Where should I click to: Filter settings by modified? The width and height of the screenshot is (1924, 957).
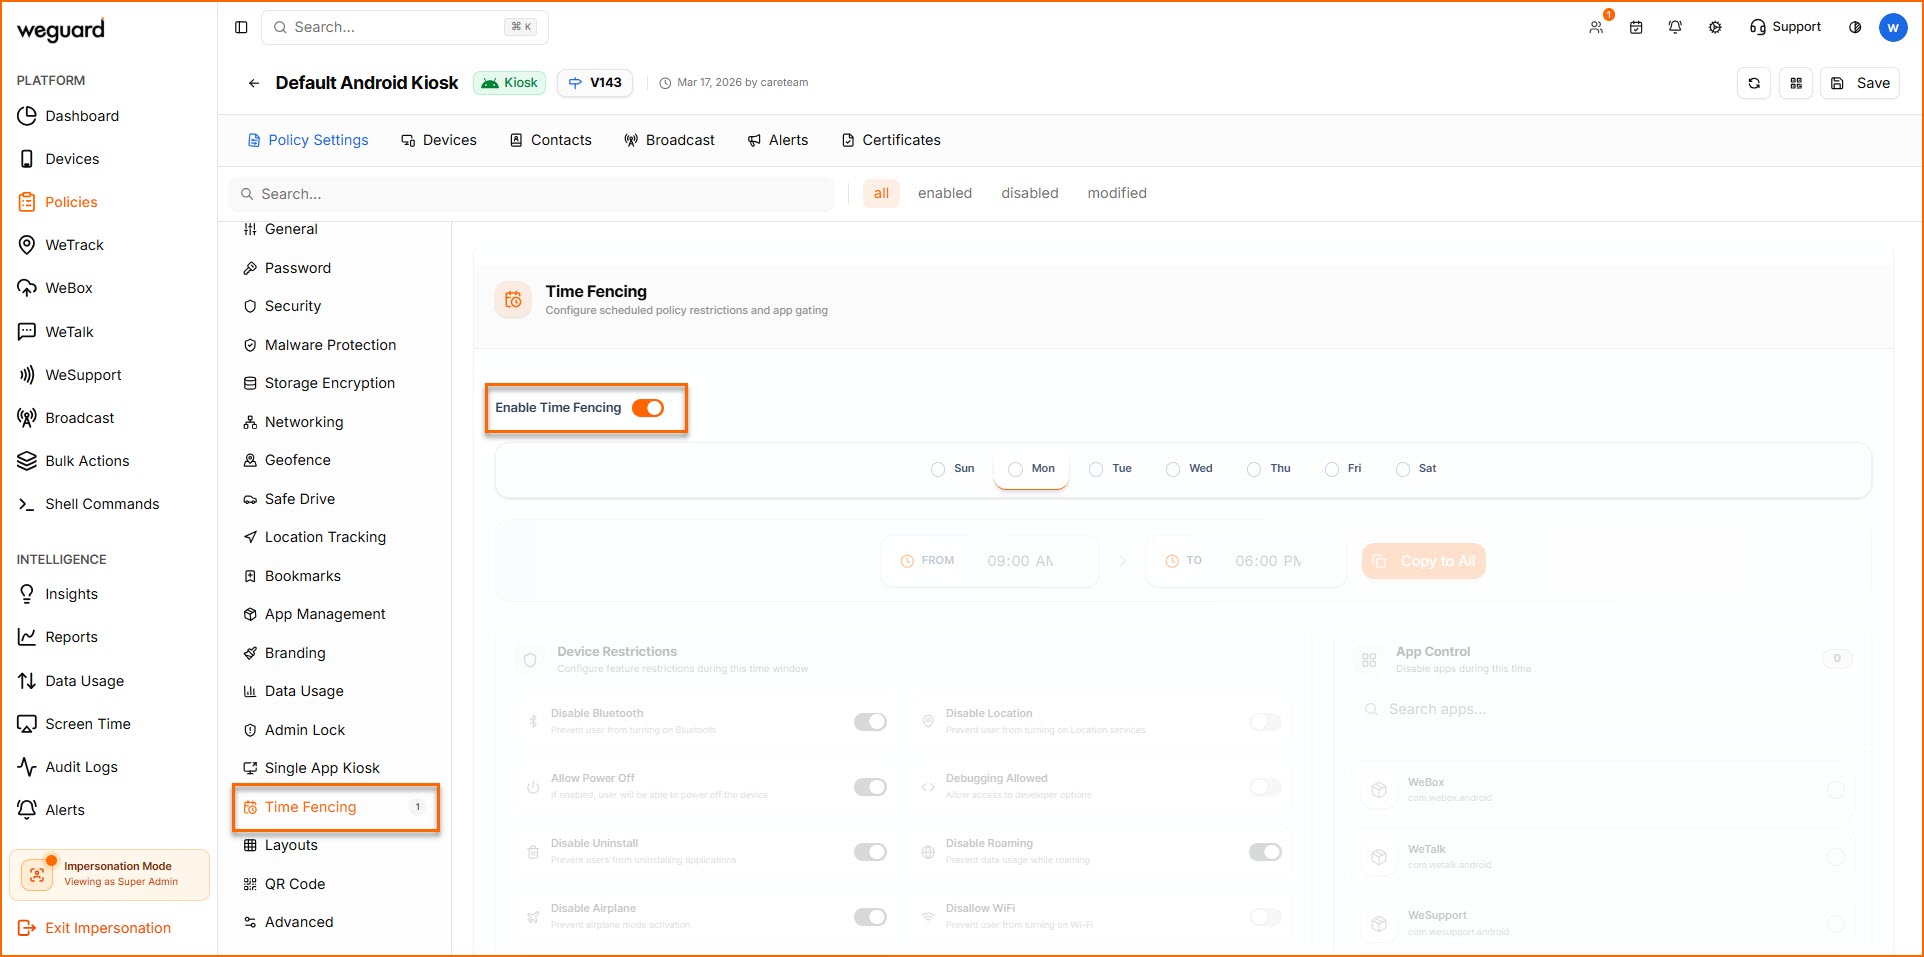click(x=1117, y=193)
